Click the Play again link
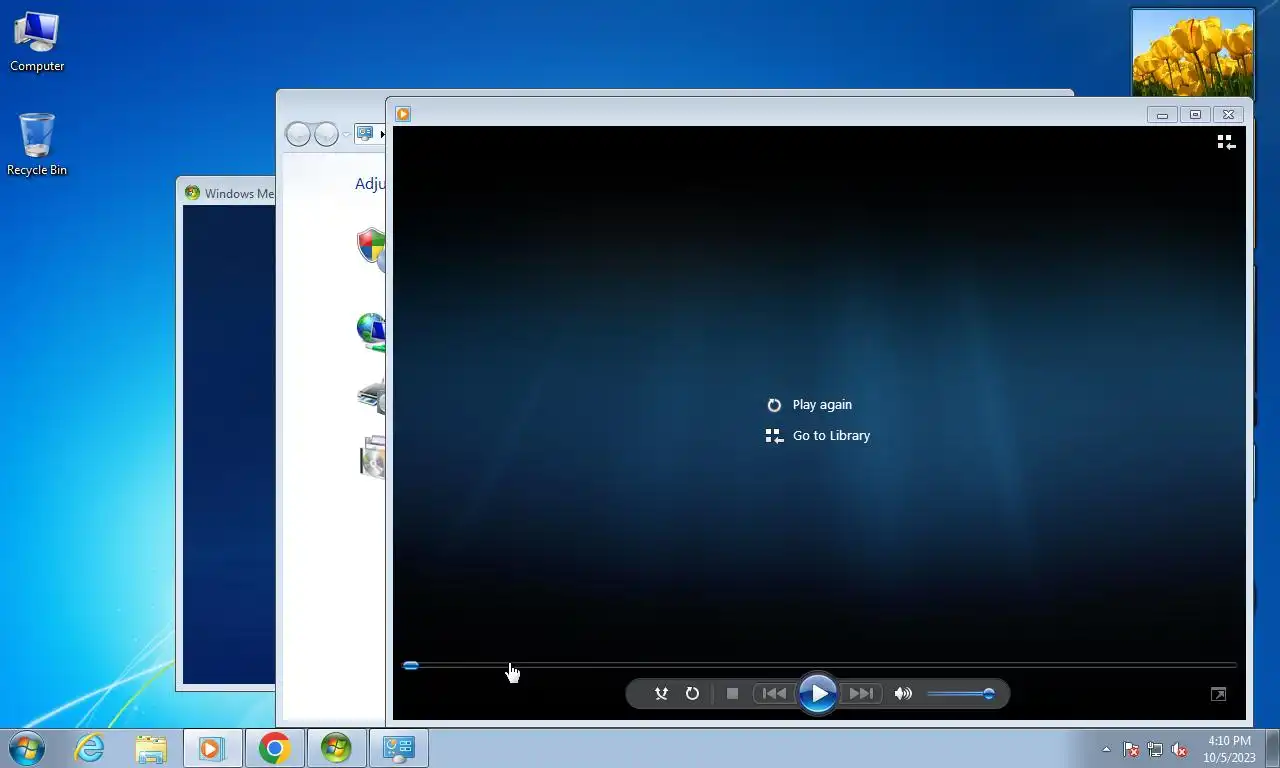Image resolution: width=1280 pixels, height=768 pixels. 822,405
